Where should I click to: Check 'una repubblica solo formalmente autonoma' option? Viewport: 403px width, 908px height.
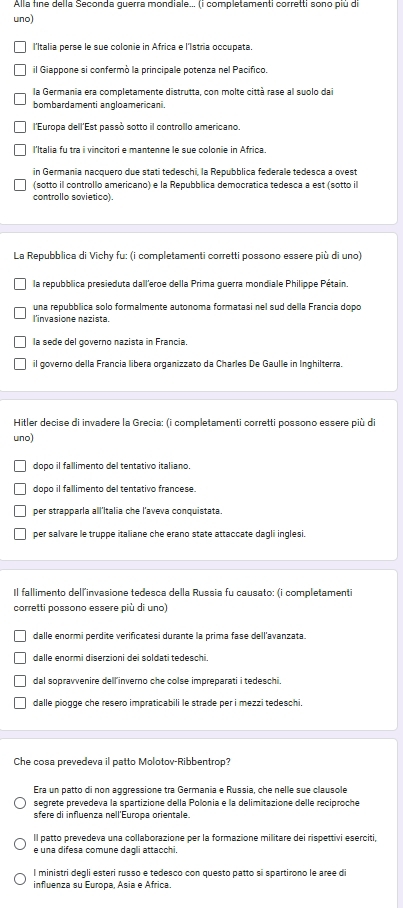[x=20, y=313]
